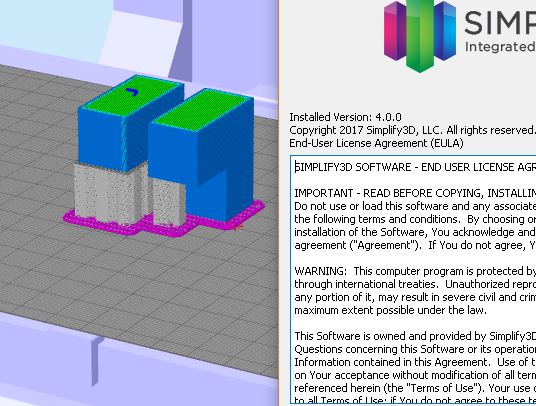Click the Copyright 2017 Simplify3D line
The height and width of the screenshot is (406, 536).
point(412,130)
